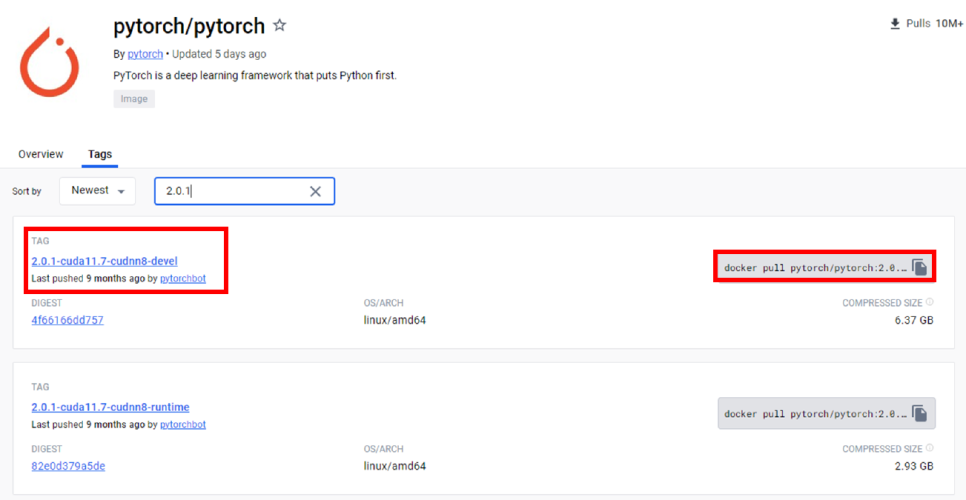
Task: Copy docker pull command for runtime tag
Action: [919, 413]
